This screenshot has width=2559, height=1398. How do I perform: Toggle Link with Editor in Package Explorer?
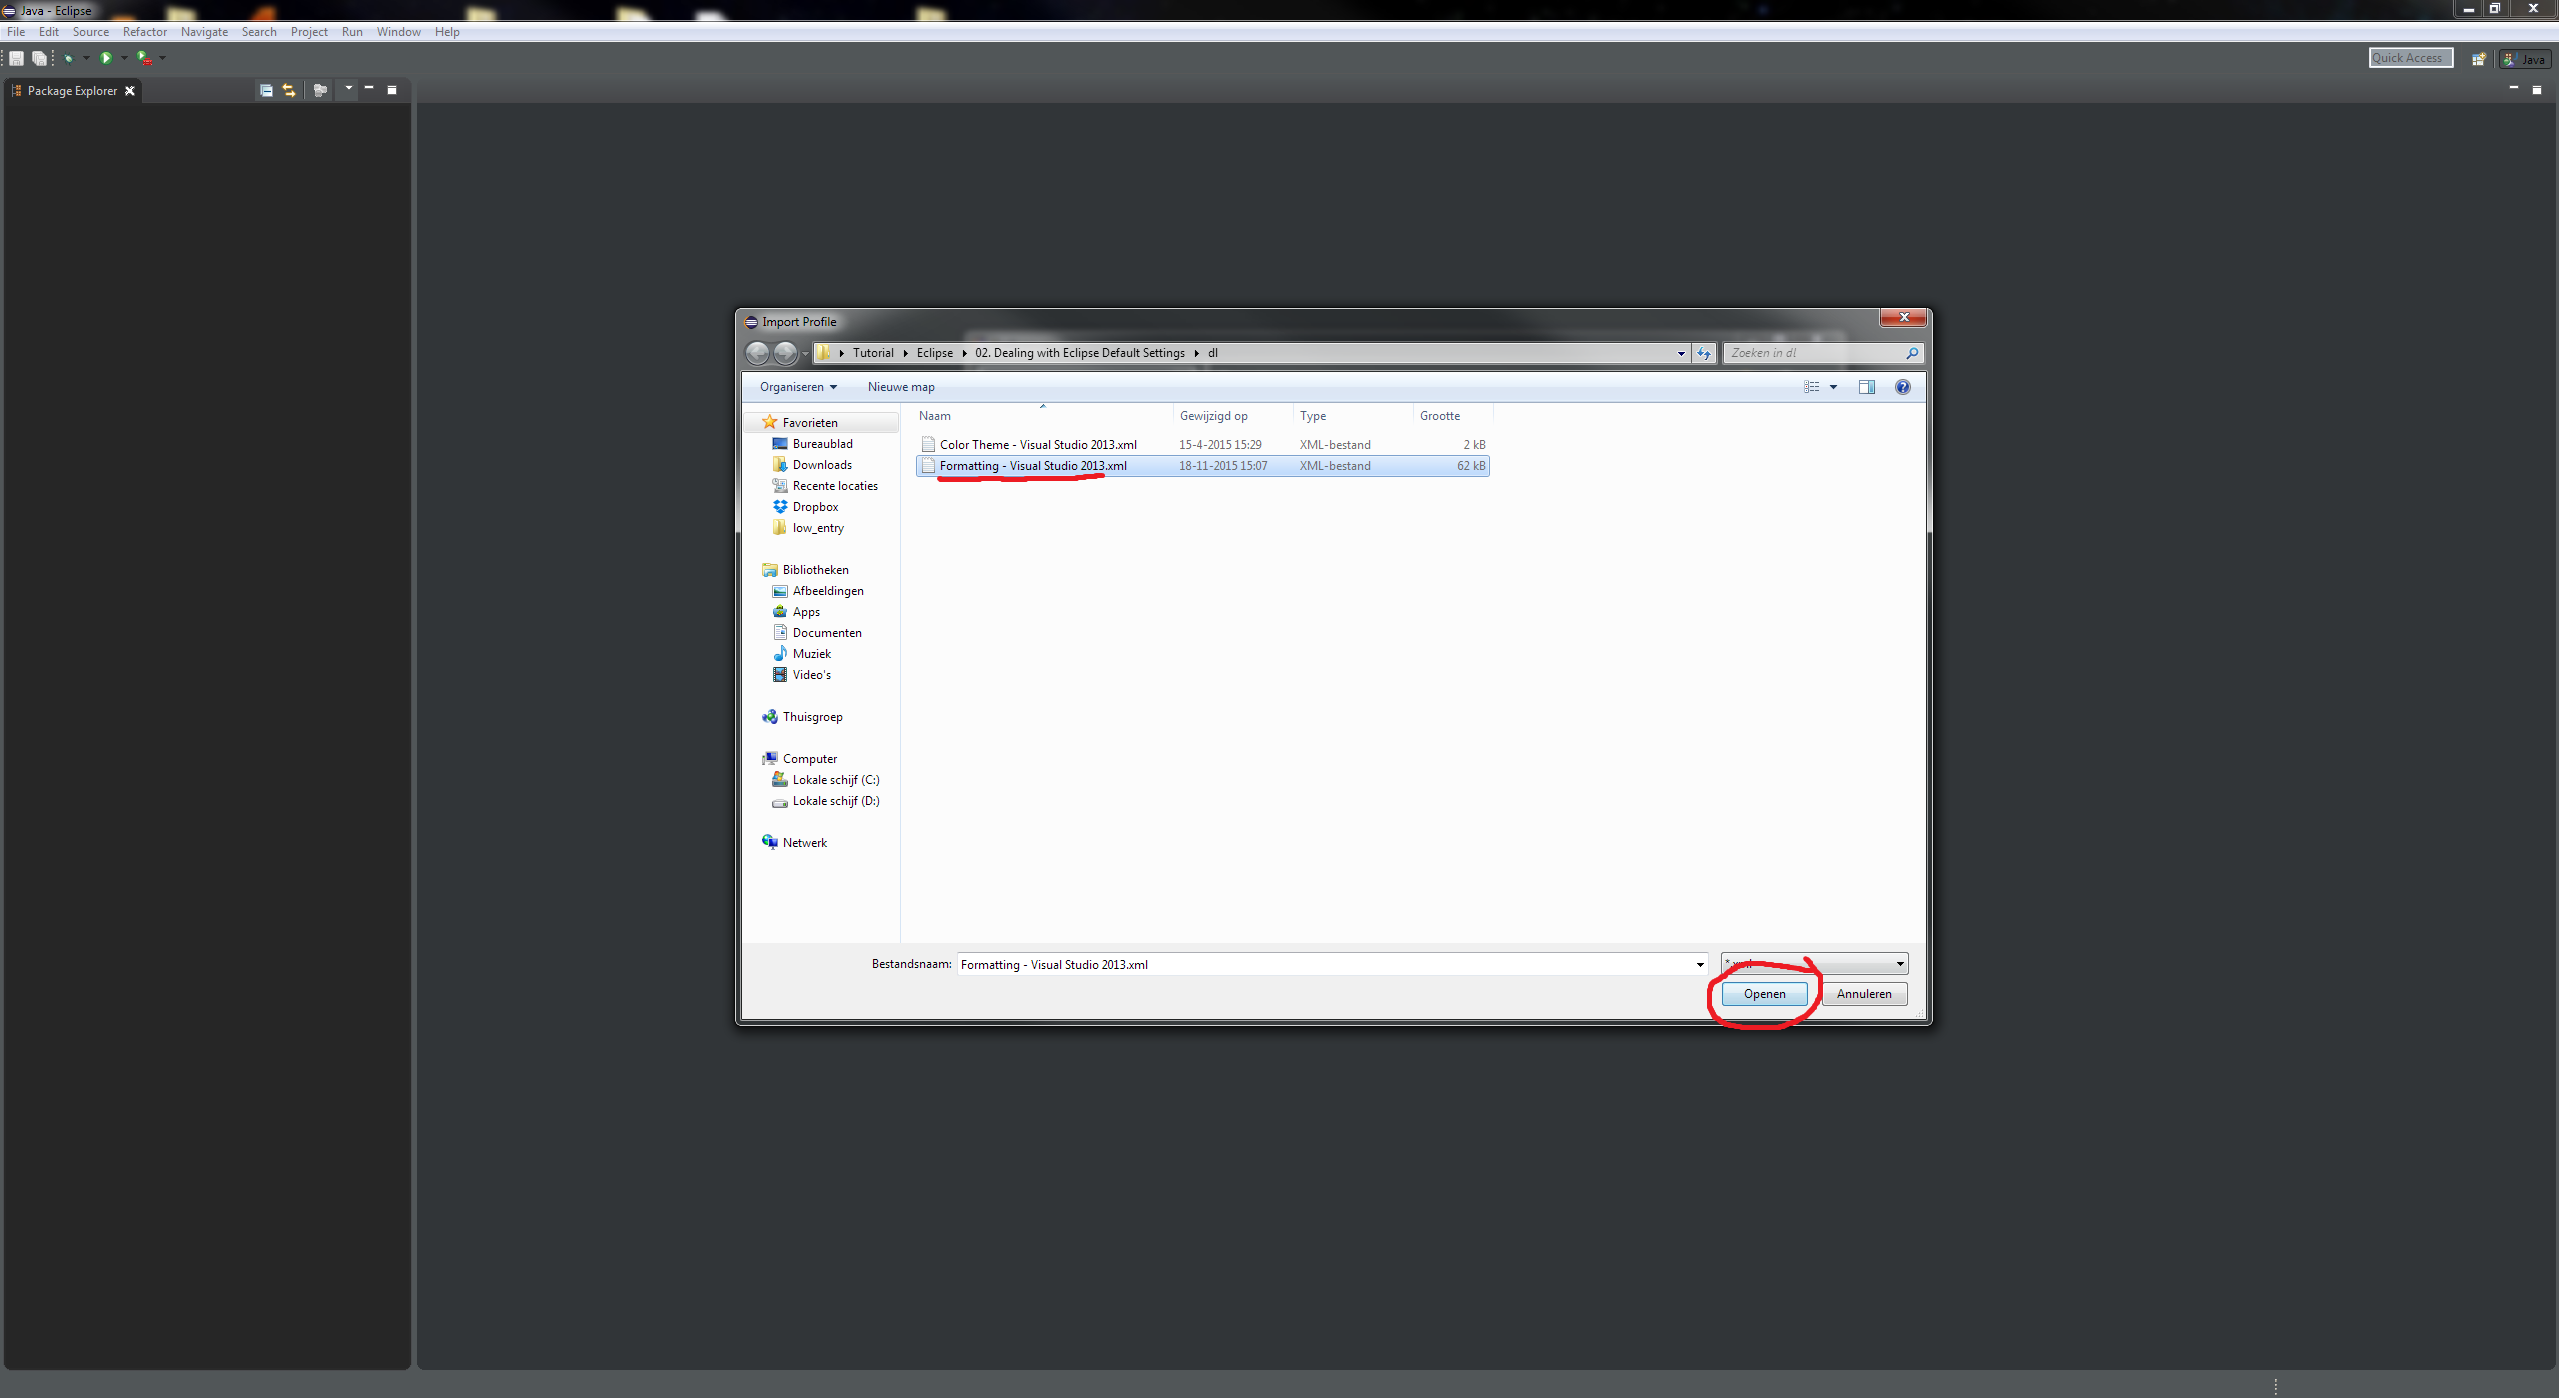point(288,90)
